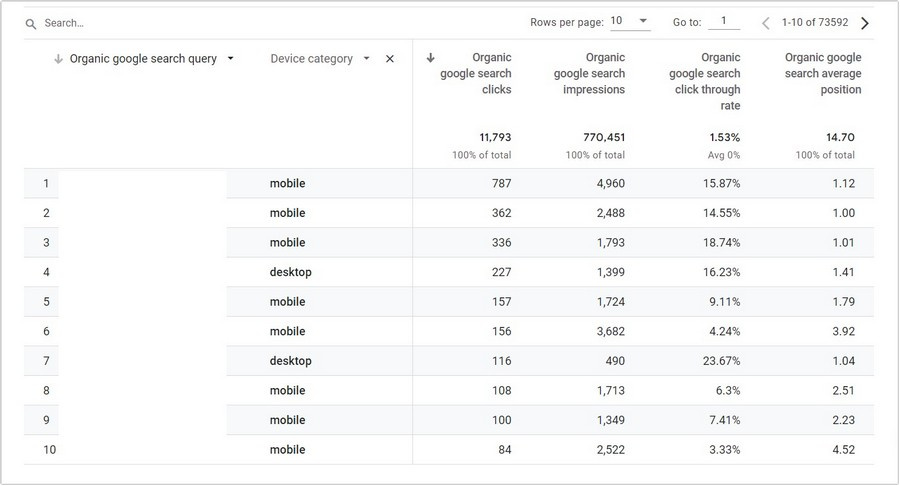This screenshot has height=486, width=900.
Task: Click the average position 2.51
Action: (844, 390)
